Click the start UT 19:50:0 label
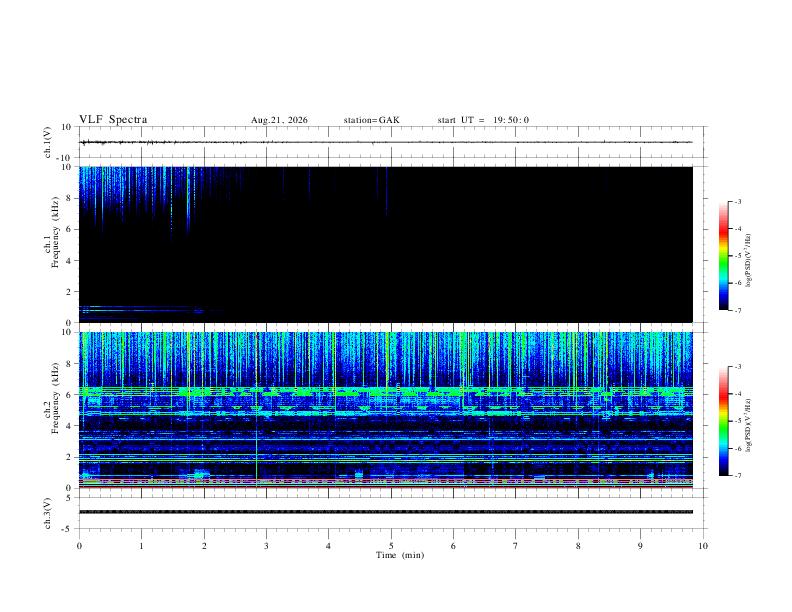Screen dimensions: 792x612 coord(483,120)
